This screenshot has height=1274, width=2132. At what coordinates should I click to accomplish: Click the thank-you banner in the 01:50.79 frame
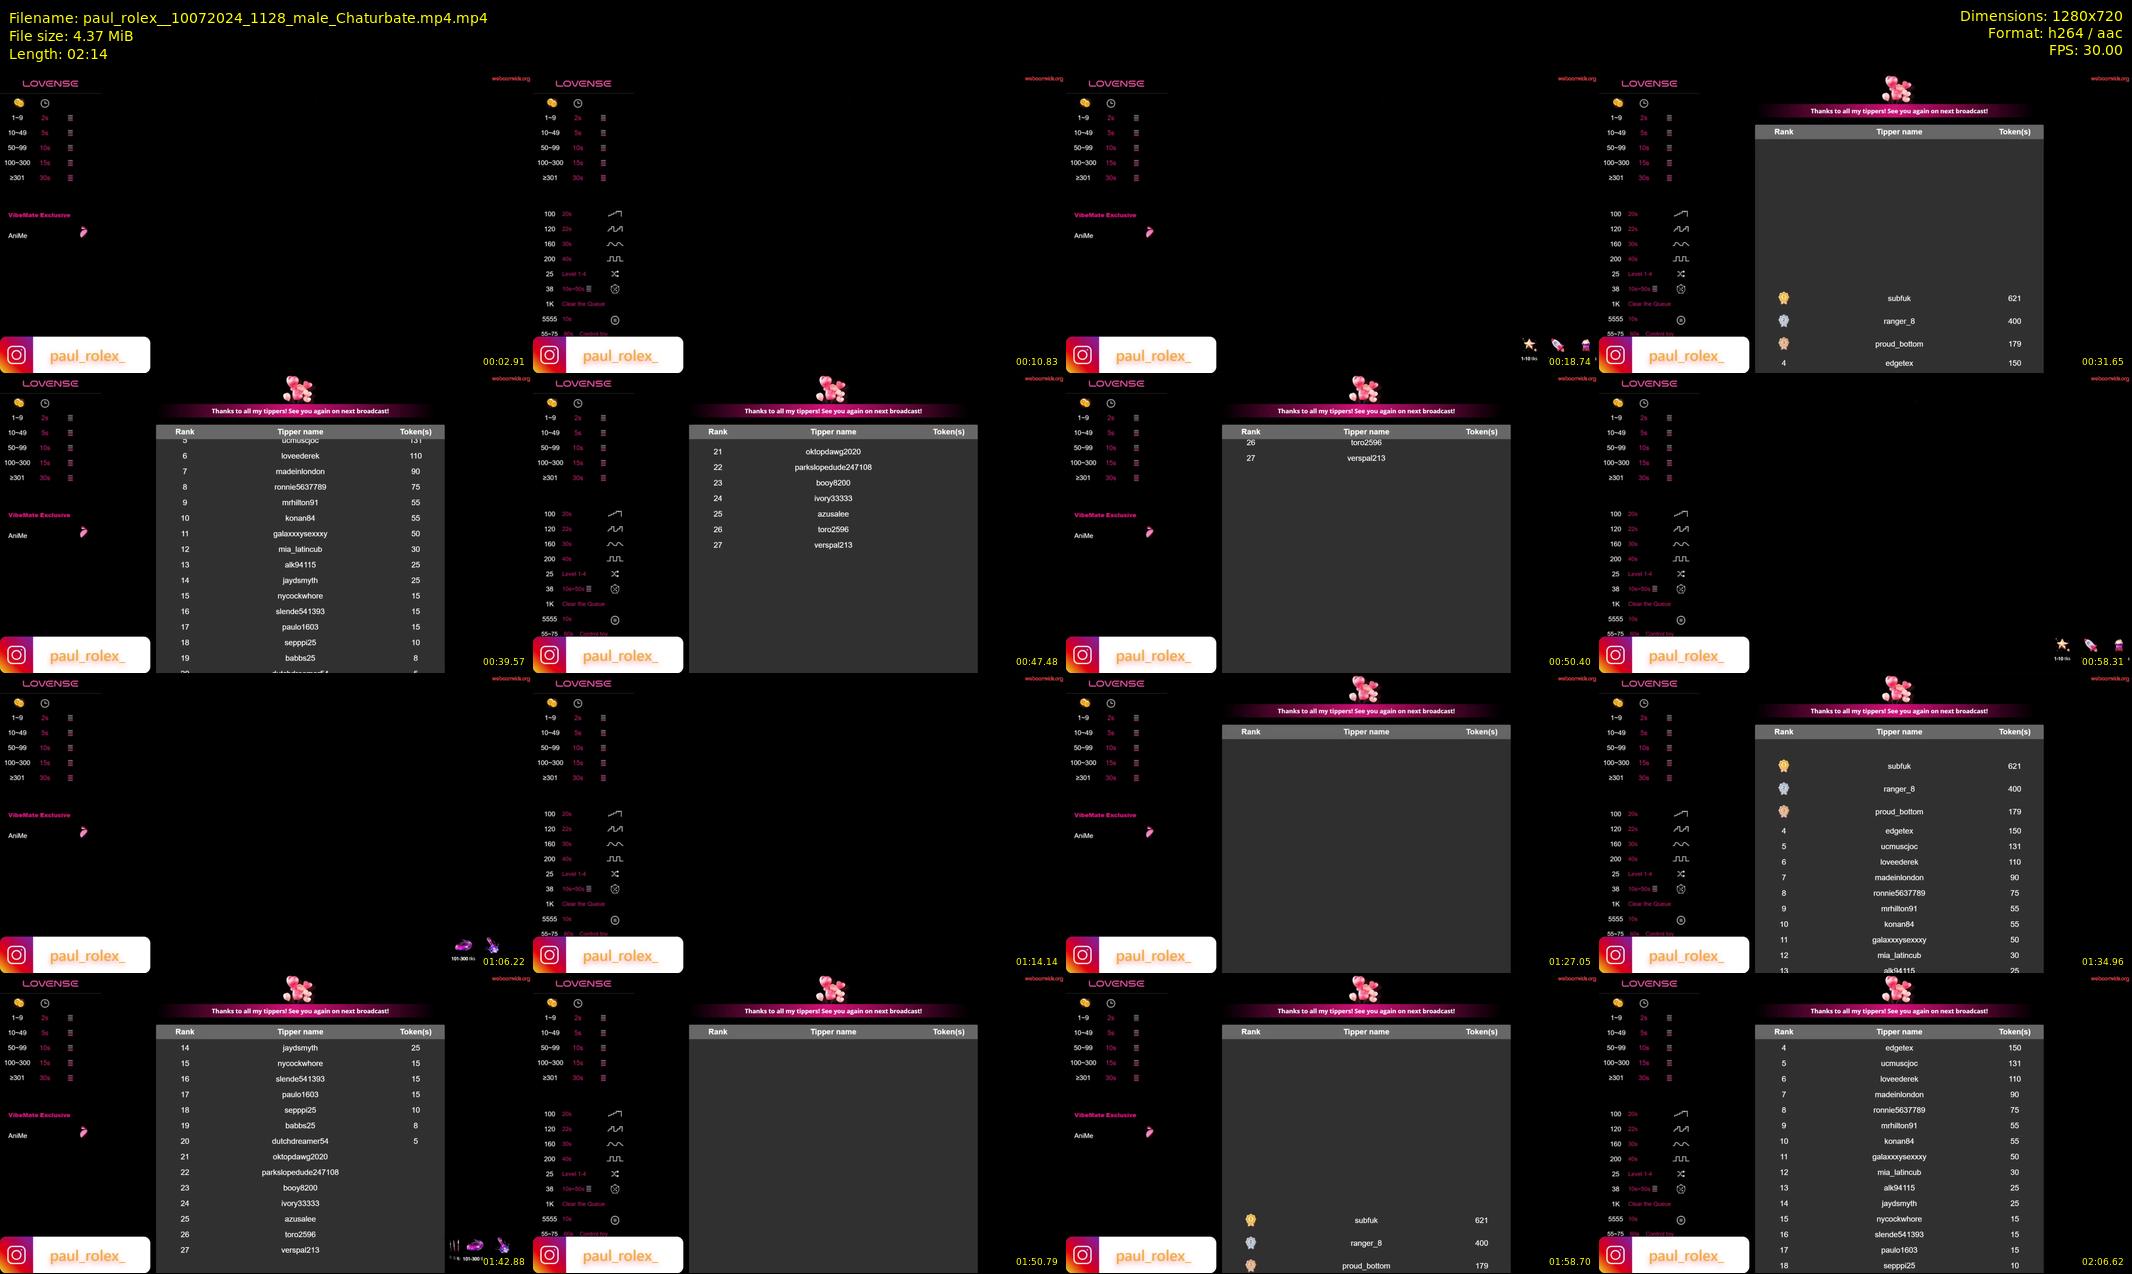pos(833,1011)
